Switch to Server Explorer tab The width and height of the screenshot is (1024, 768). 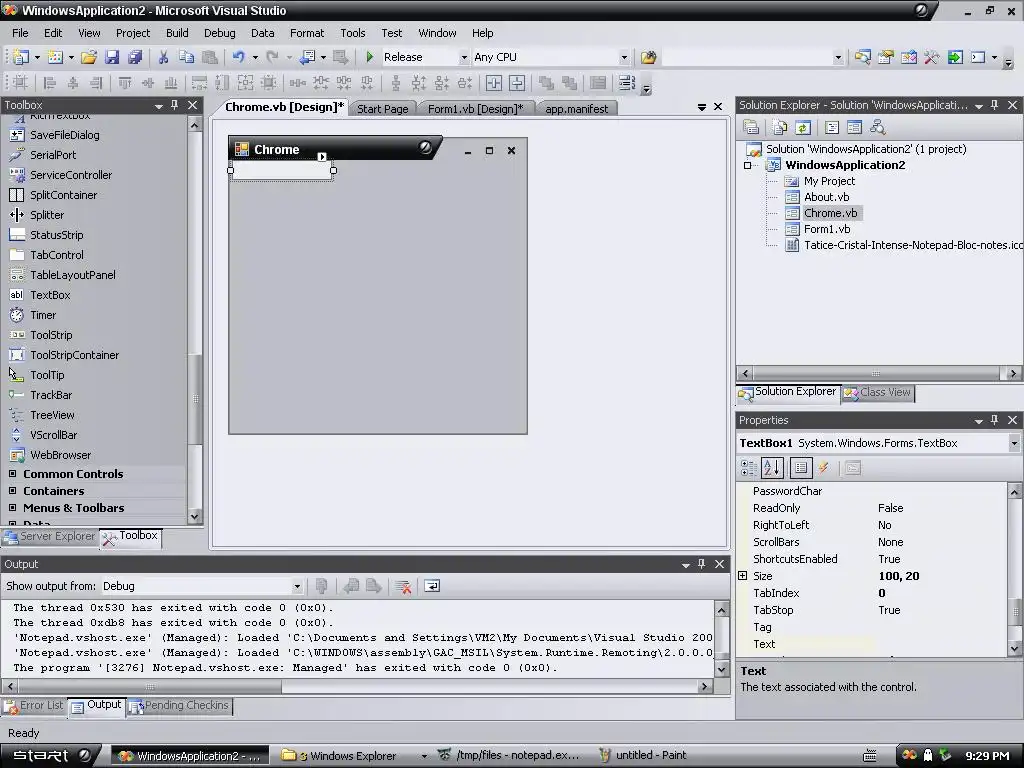(x=50, y=536)
